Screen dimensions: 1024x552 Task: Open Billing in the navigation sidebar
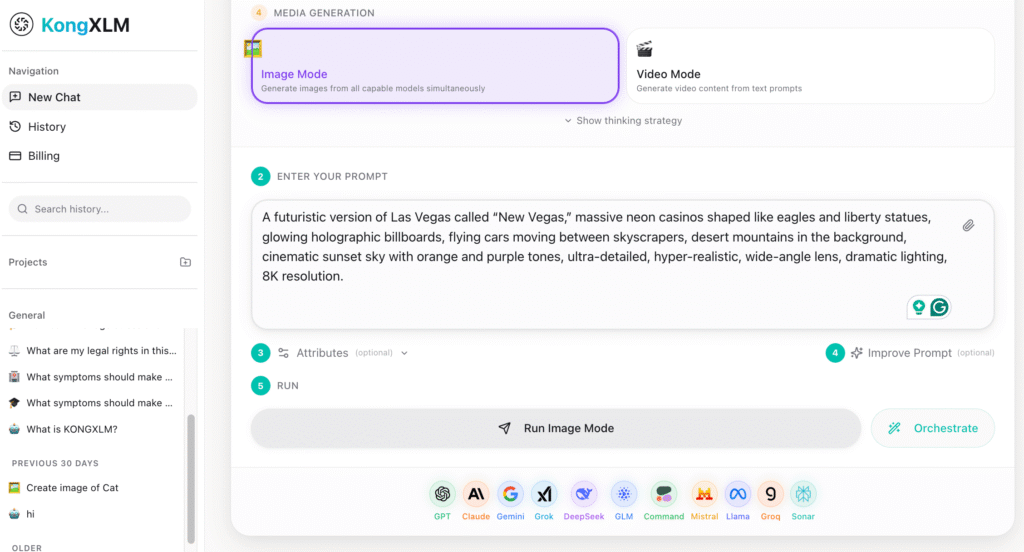[x=43, y=156]
